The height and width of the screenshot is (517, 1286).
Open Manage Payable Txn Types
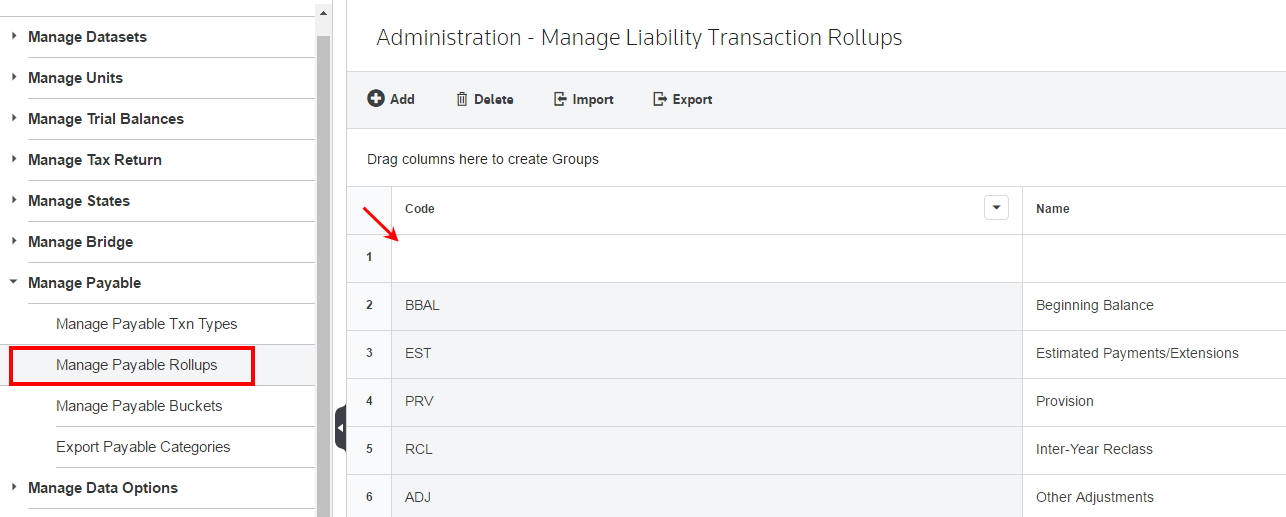[x=146, y=324]
